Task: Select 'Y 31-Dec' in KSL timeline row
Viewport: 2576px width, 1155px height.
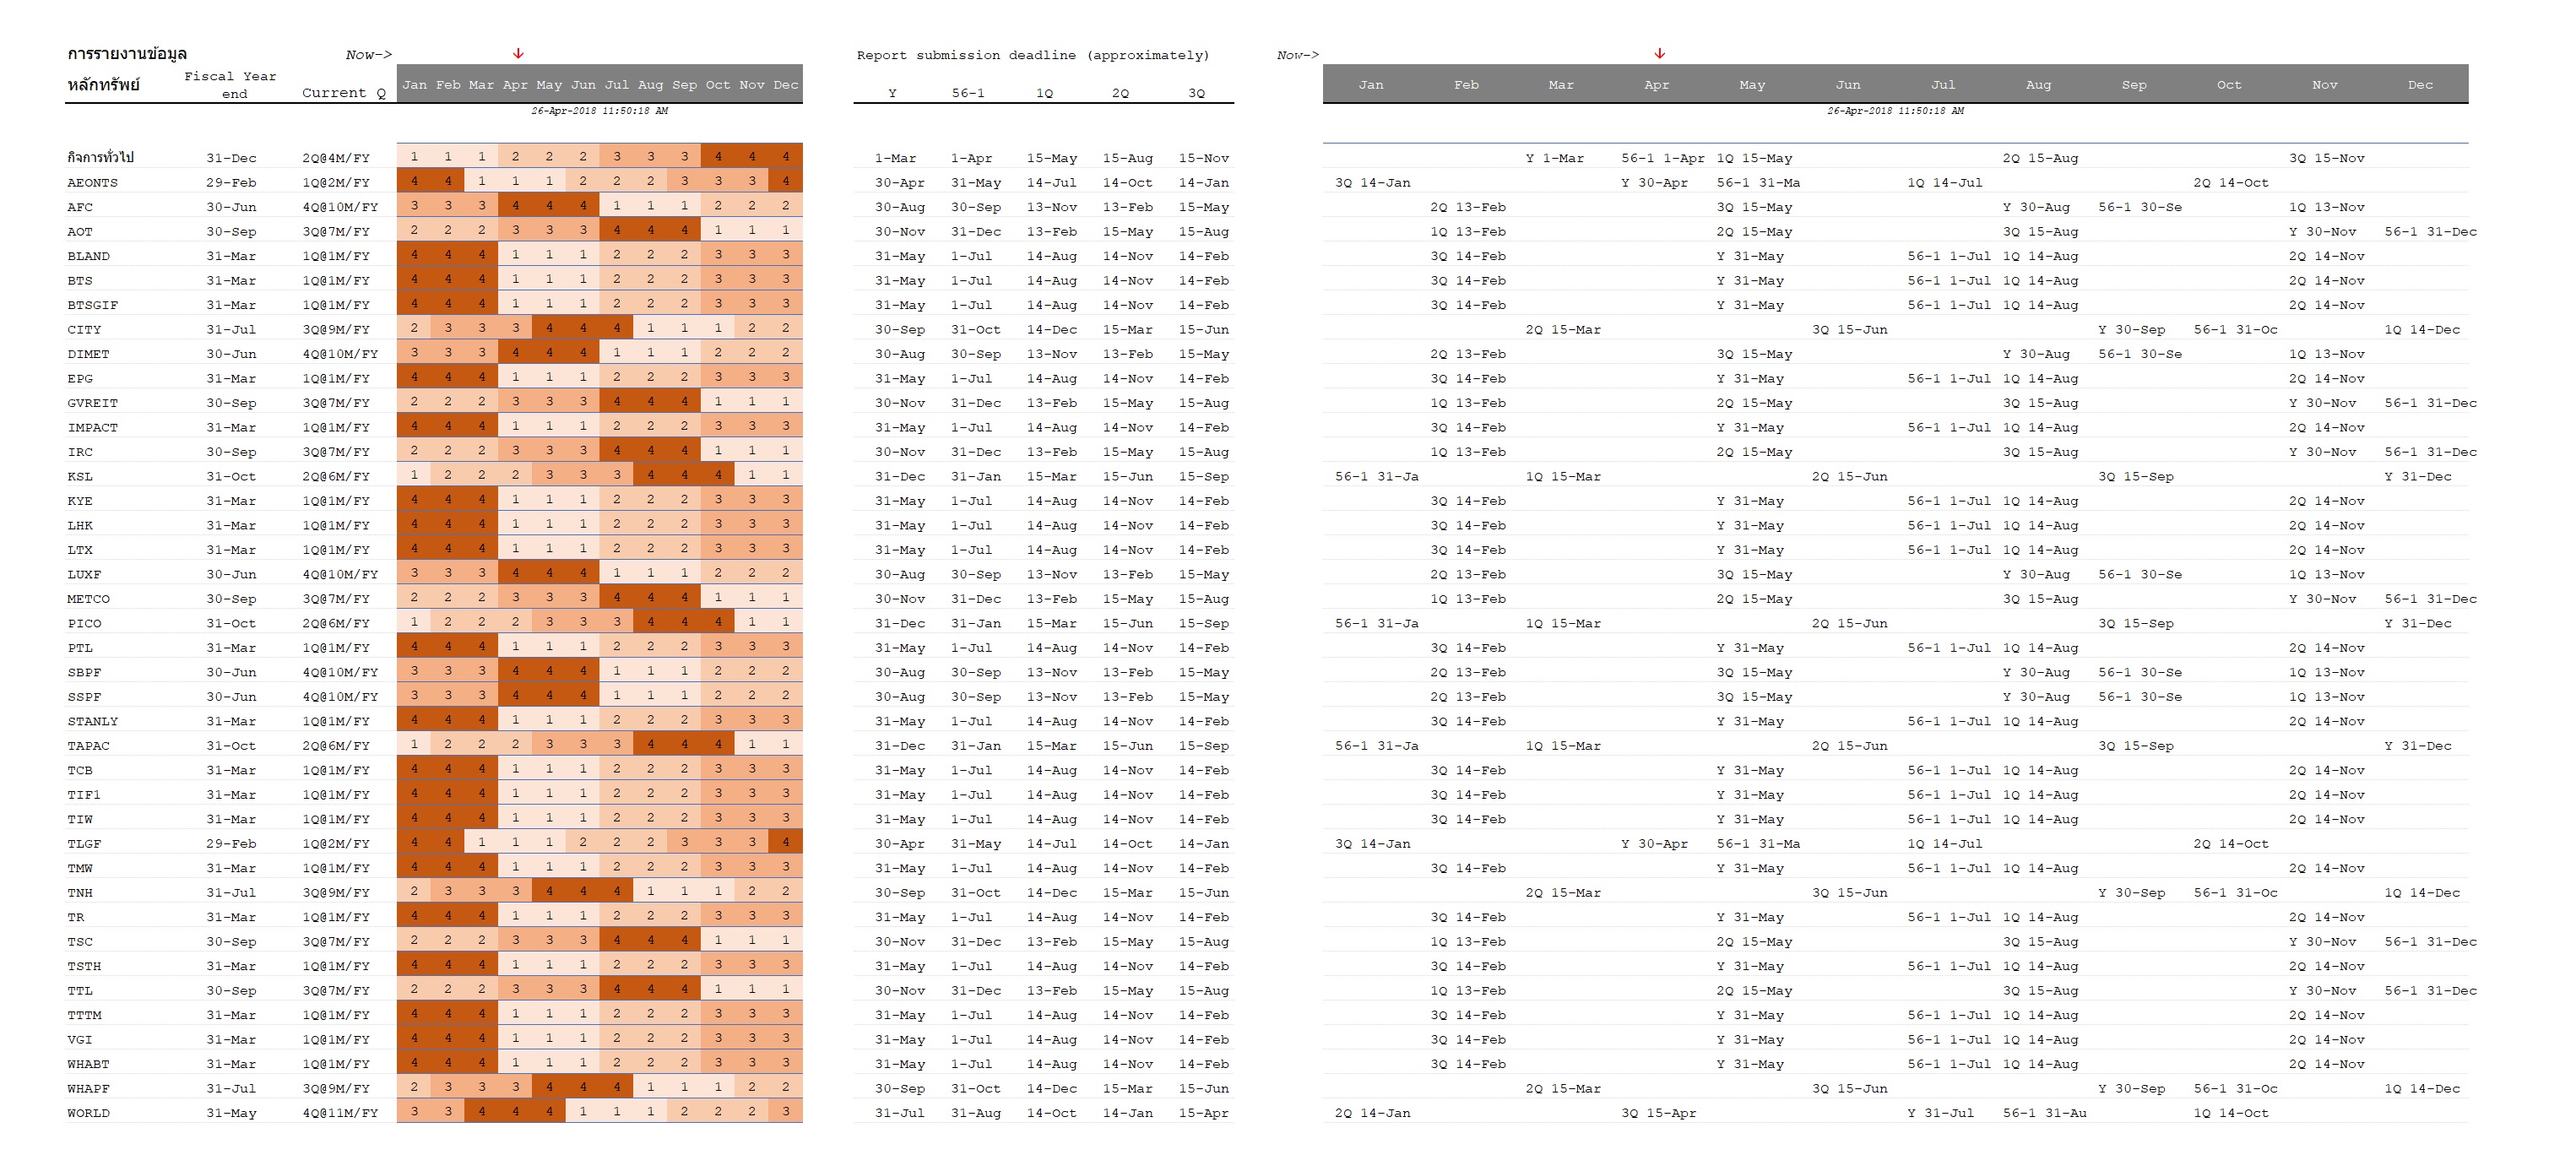Action: pos(2418,477)
